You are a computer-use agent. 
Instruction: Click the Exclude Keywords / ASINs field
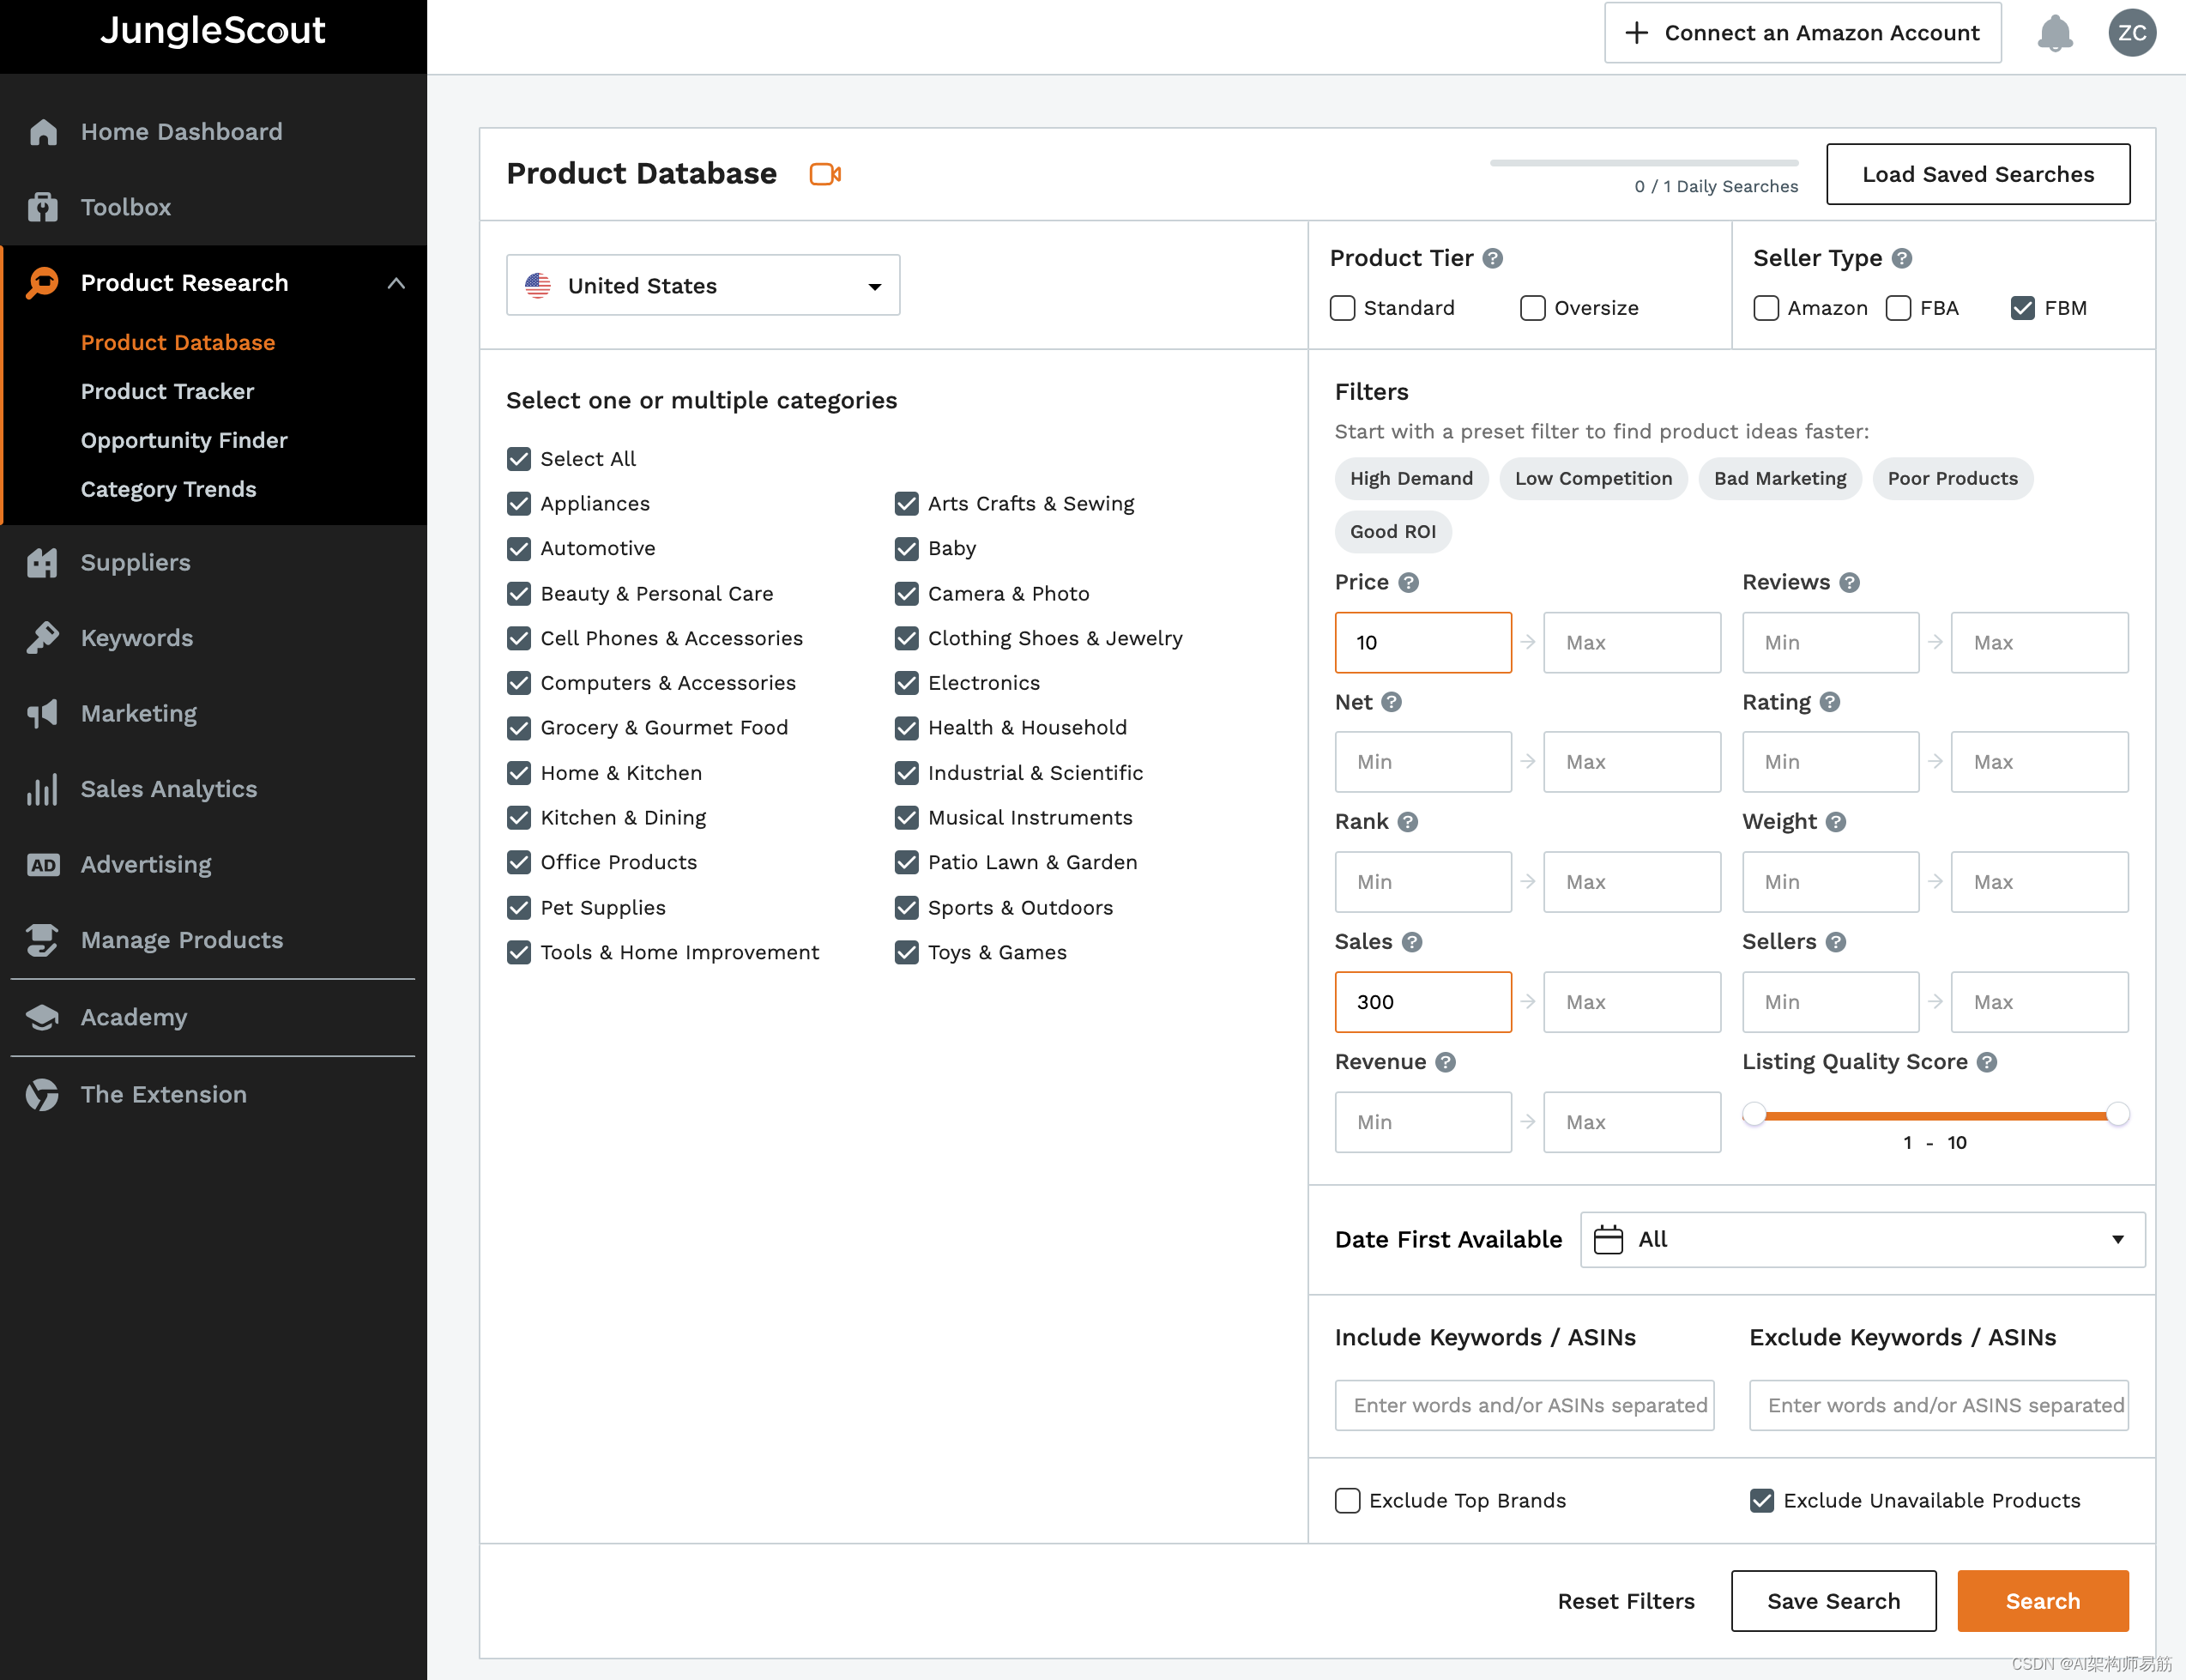[1938, 1405]
